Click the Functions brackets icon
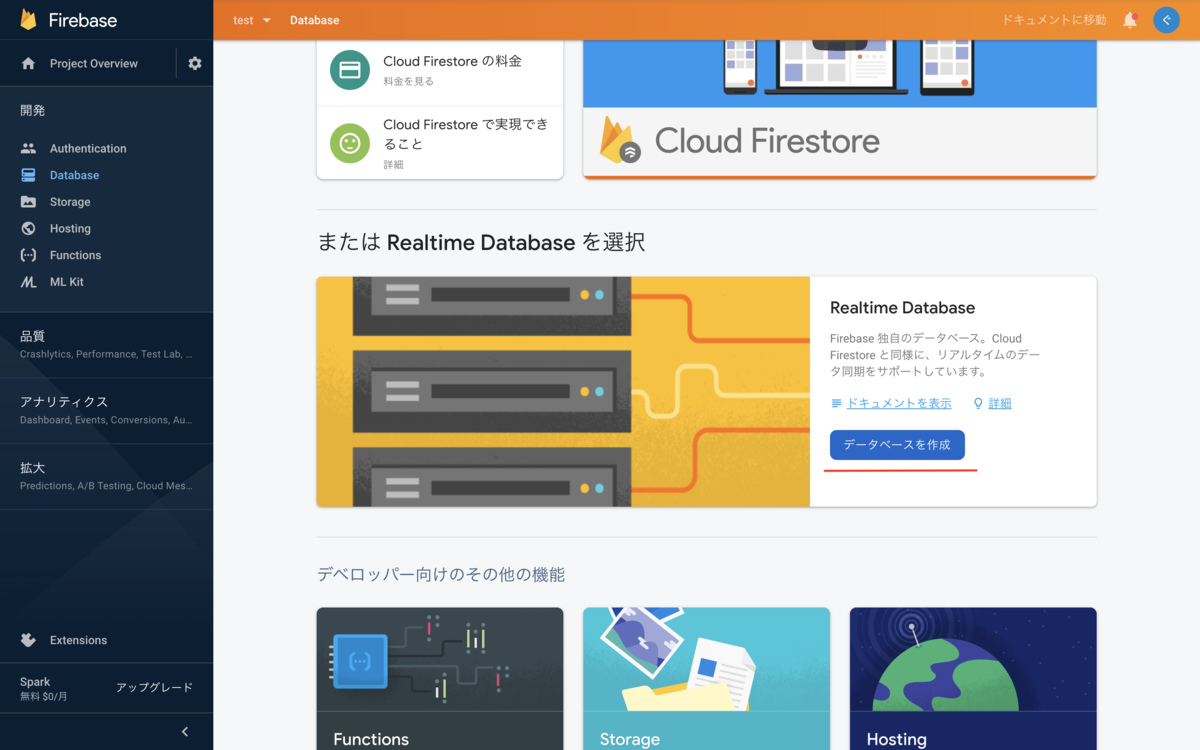 point(28,255)
